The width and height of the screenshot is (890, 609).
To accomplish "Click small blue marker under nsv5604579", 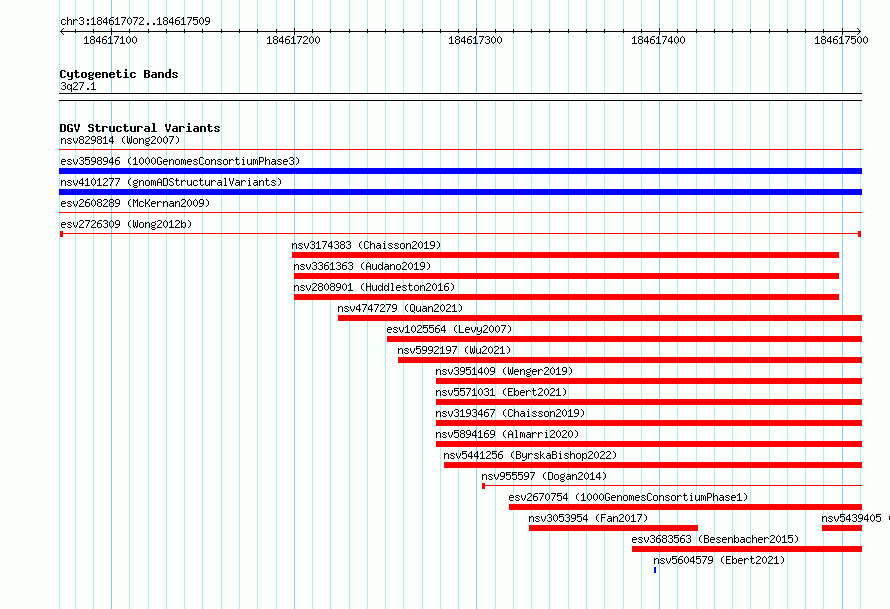I will pyautogui.click(x=655, y=570).
